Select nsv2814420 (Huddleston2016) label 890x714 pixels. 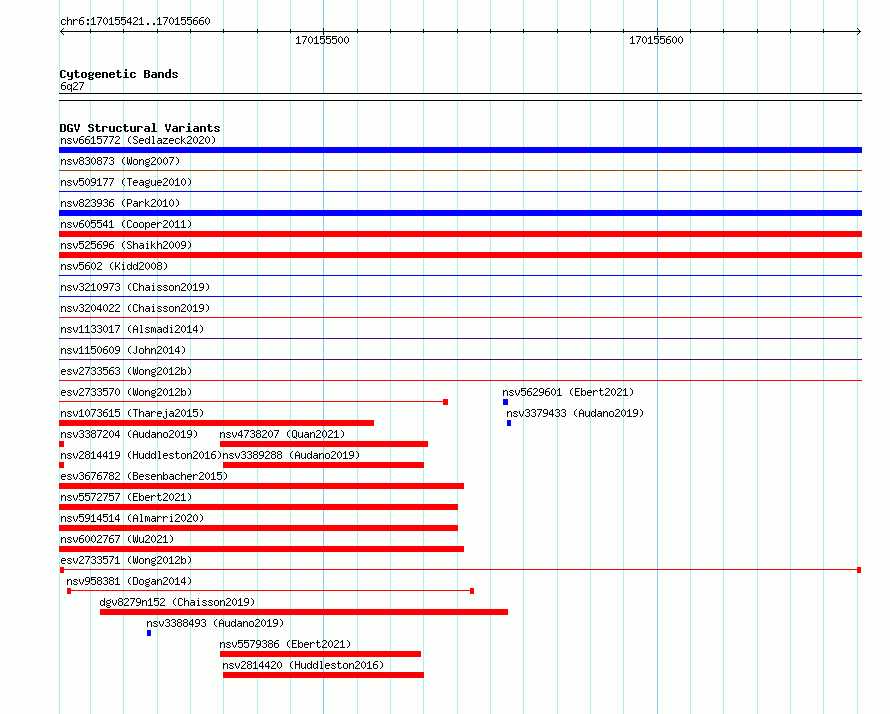pos(303,665)
